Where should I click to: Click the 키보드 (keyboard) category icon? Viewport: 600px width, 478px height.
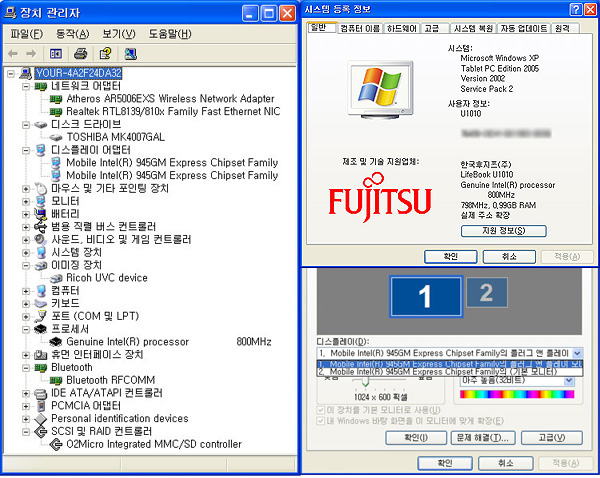[41, 303]
